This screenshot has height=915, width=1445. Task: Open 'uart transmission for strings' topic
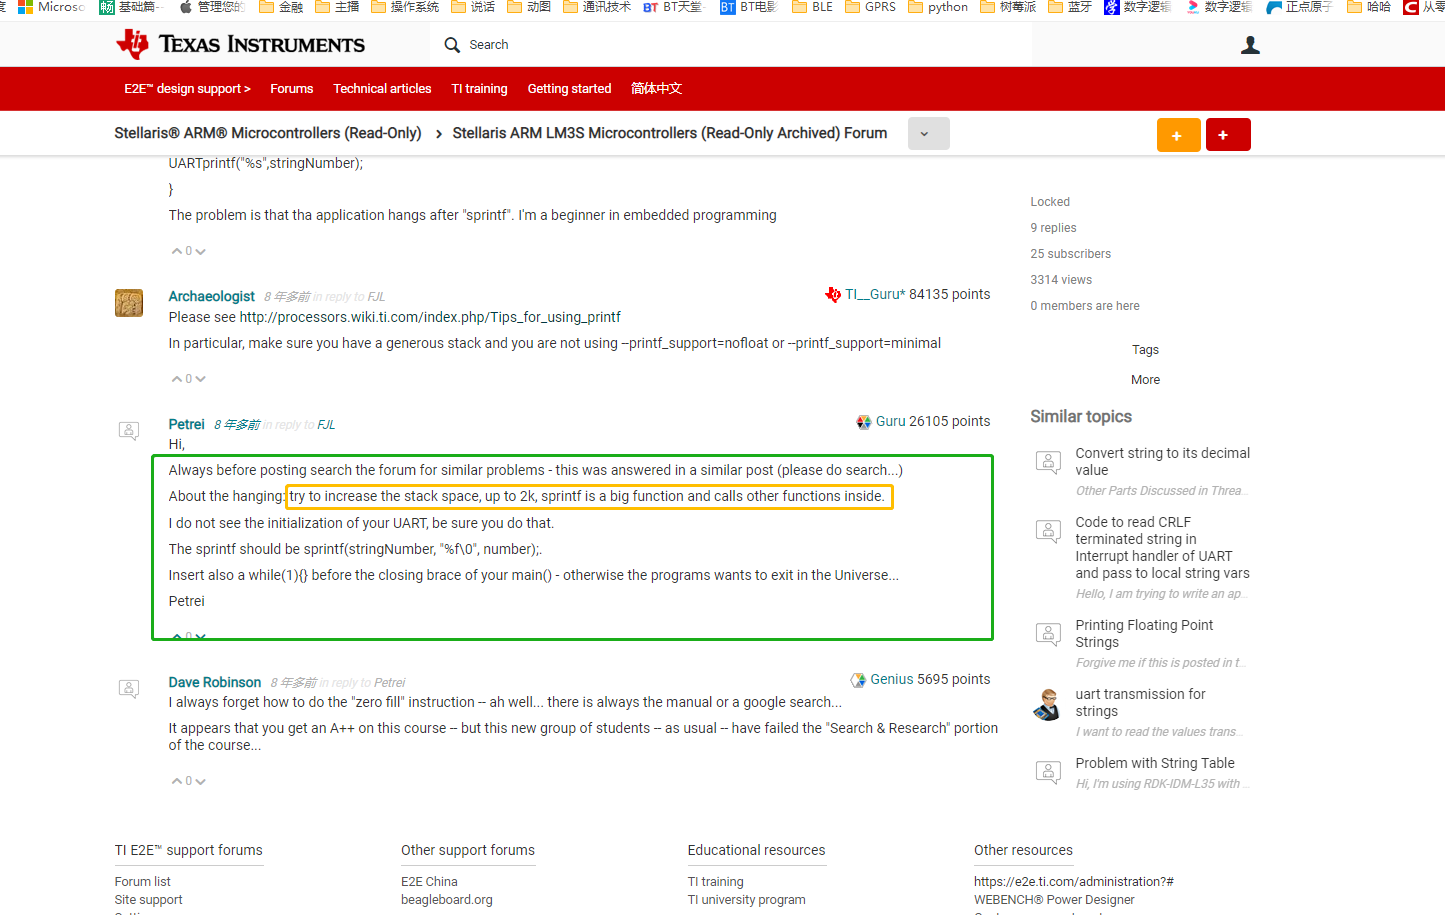point(1140,702)
